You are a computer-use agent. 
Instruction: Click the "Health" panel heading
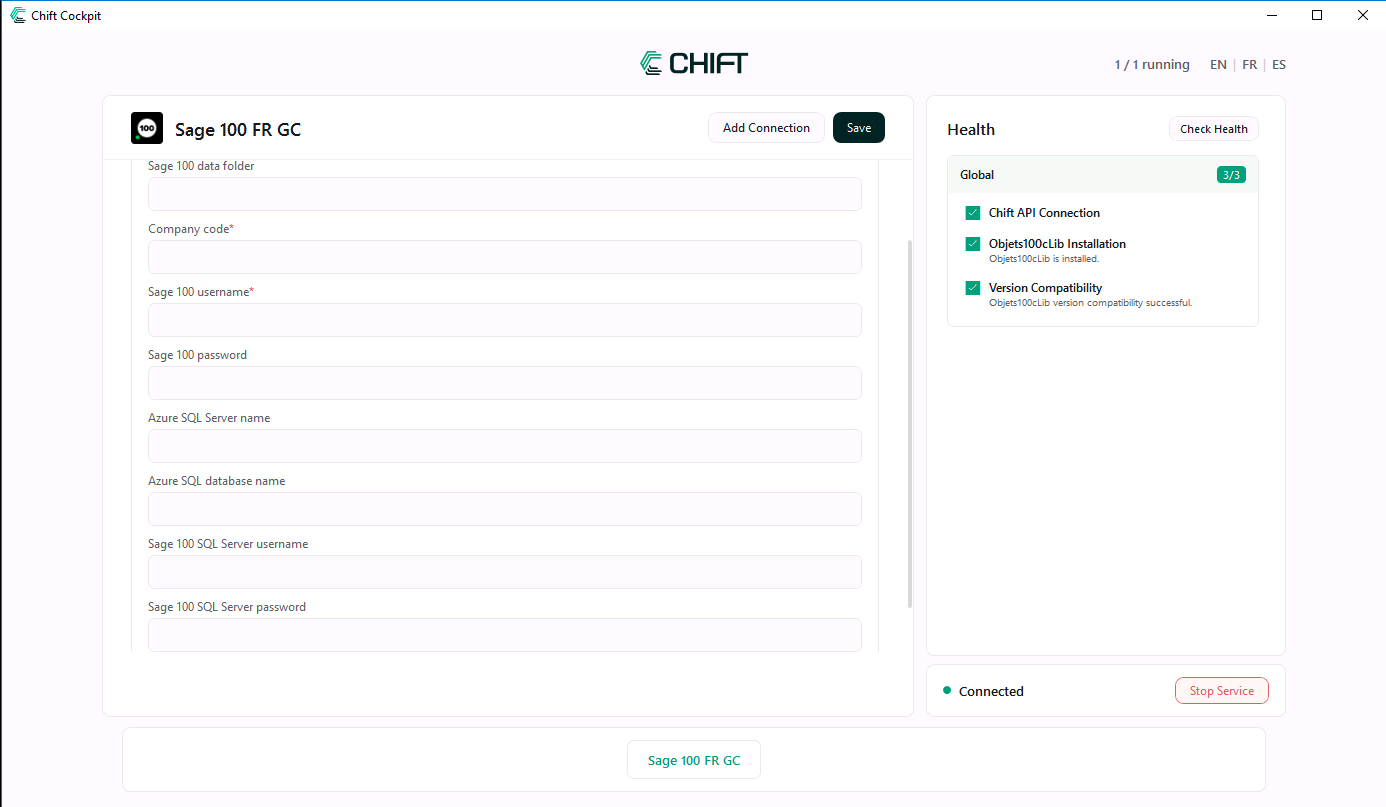click(x=971, y=129)
